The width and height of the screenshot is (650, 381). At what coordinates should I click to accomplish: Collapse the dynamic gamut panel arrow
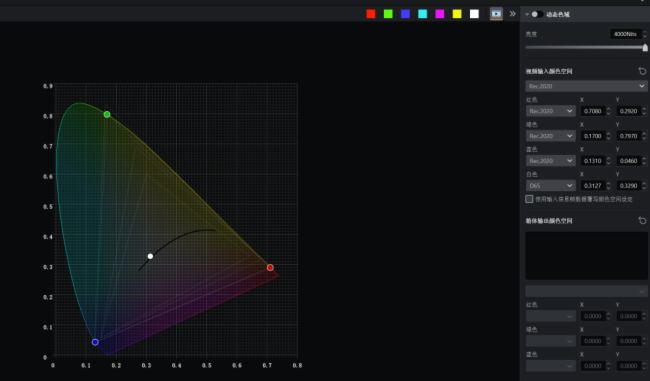(x=527, y=15)
